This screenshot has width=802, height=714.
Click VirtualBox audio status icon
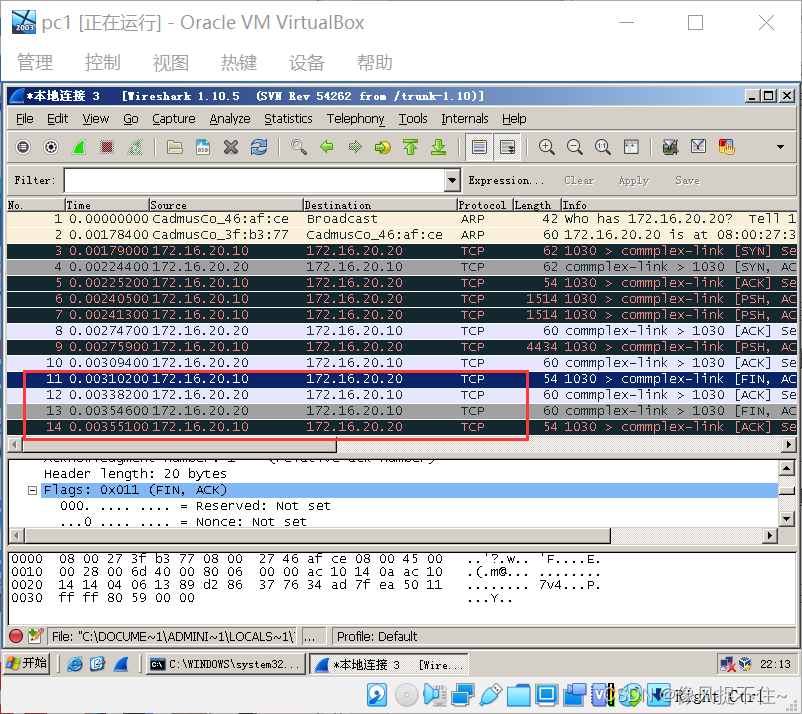(434, 695)
